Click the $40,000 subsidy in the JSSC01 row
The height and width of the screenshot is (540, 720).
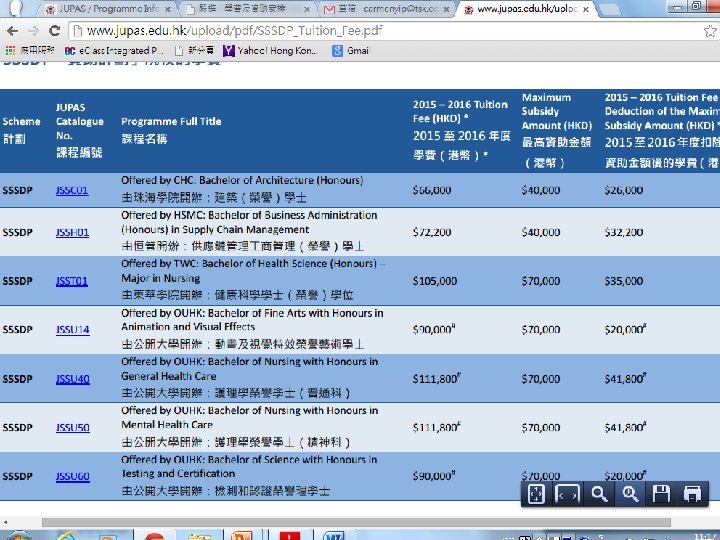click(541, 190)
